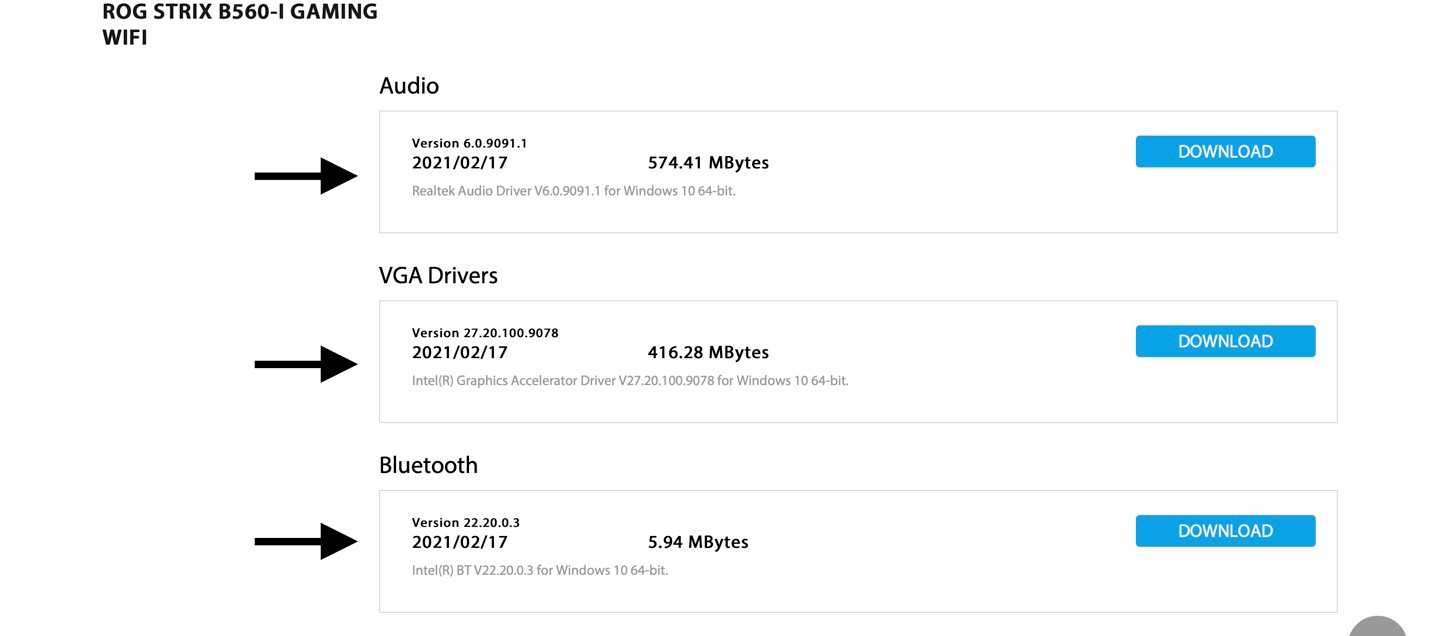Click the 416.28 MBytes file size
The image size is (1440, 636).
coord(708,353)
